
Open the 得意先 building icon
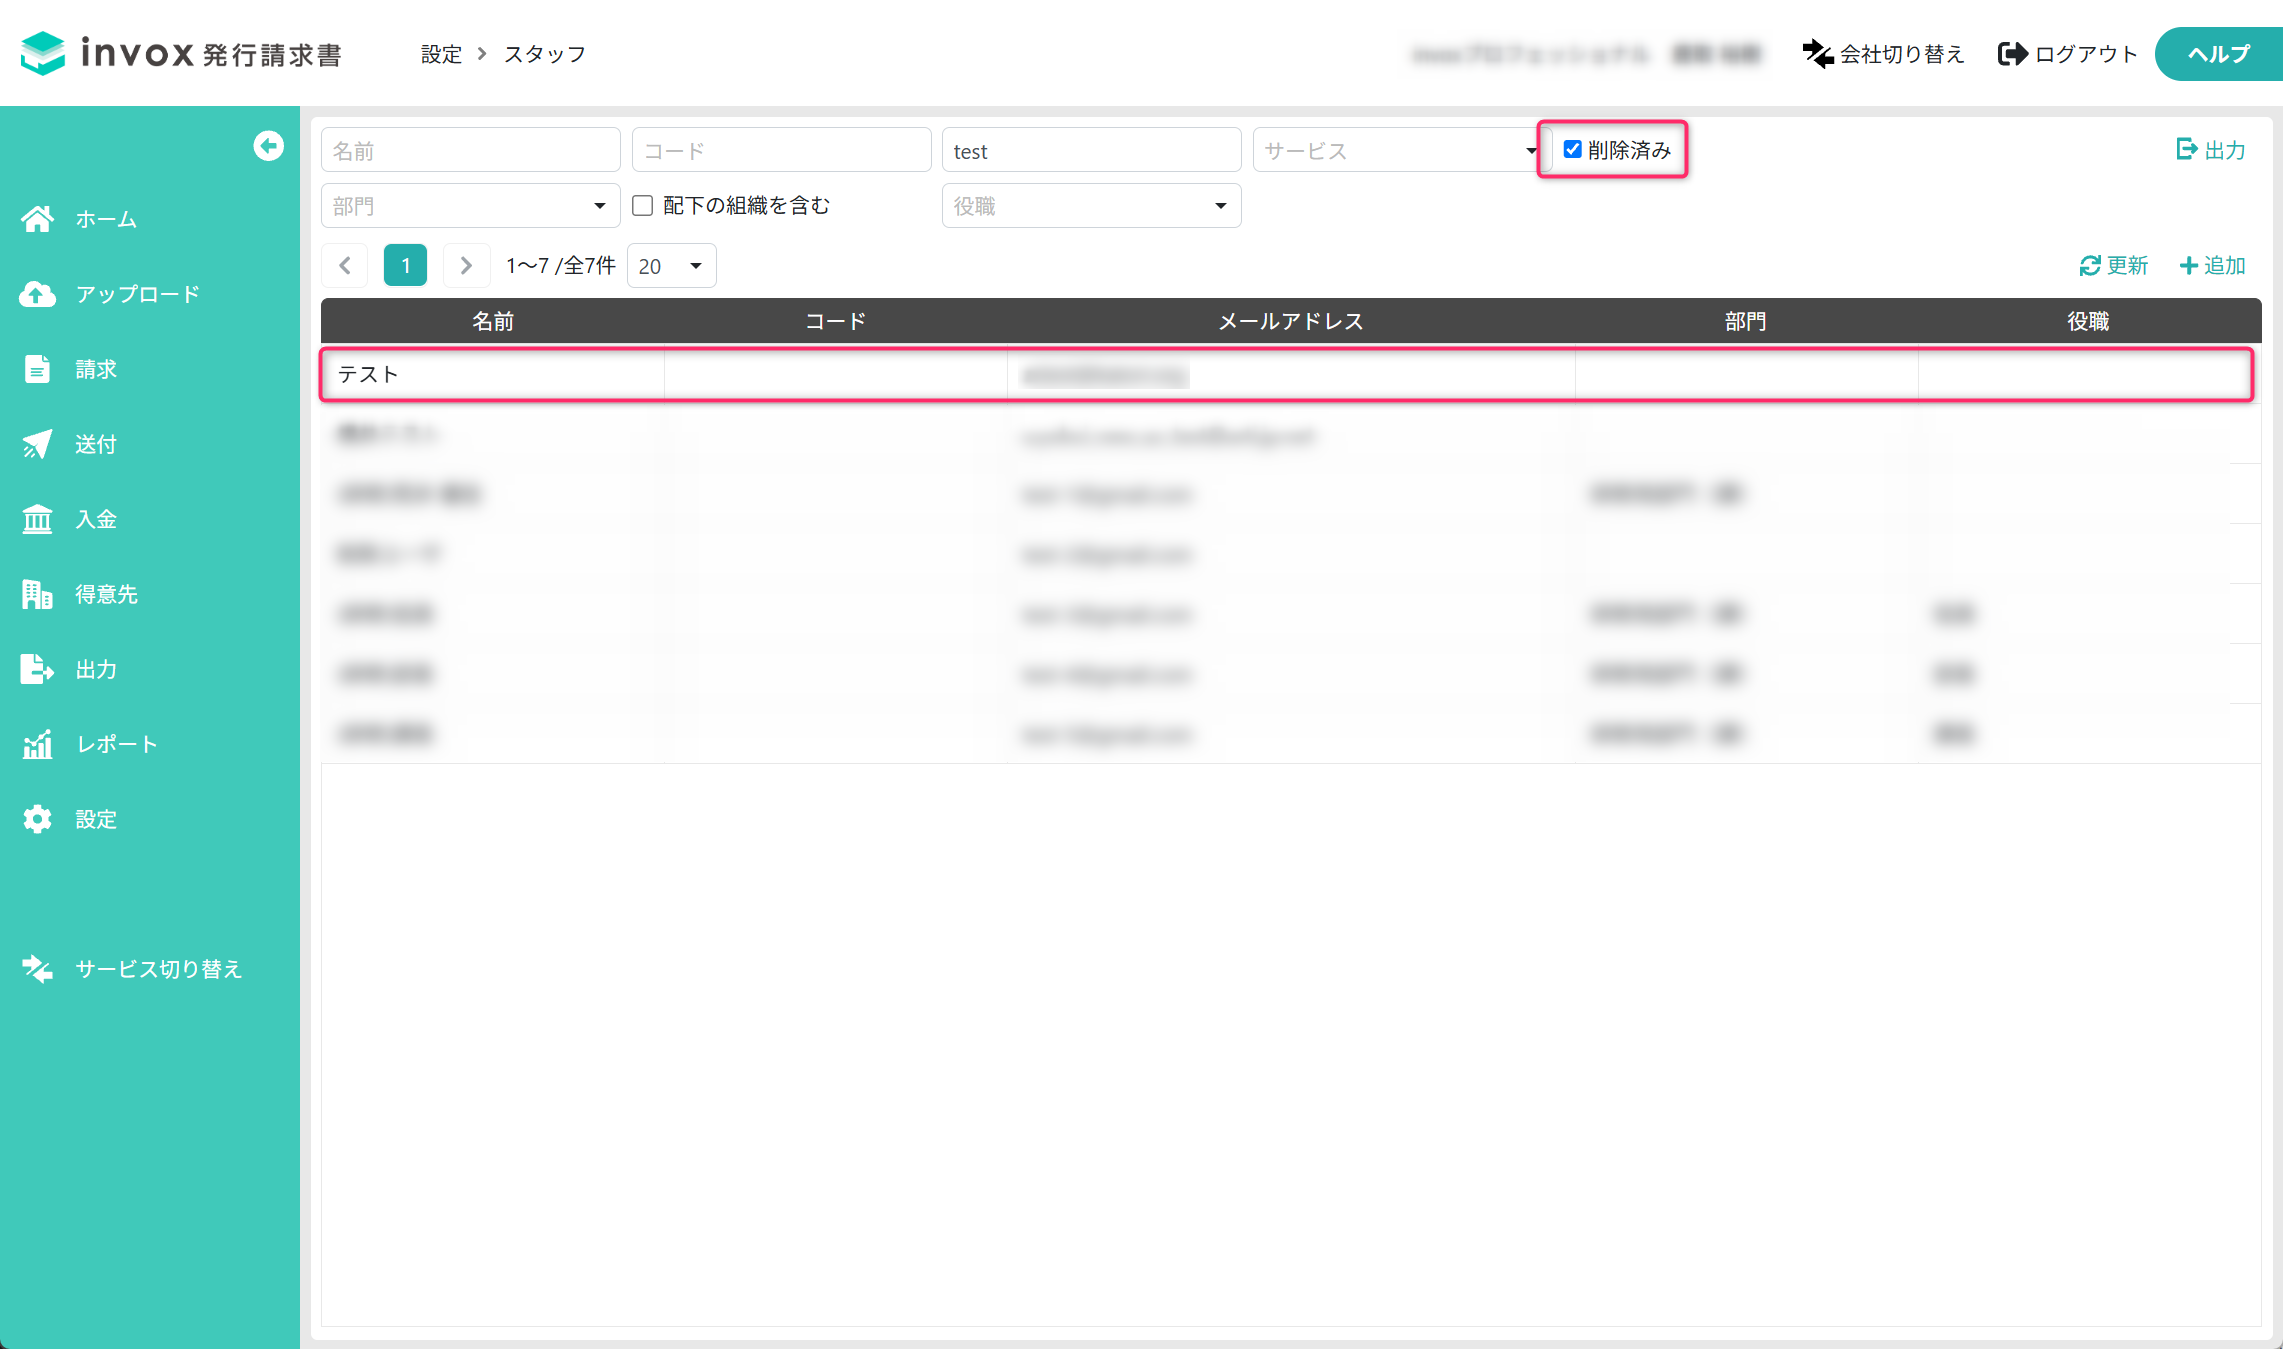coord(38,594)
